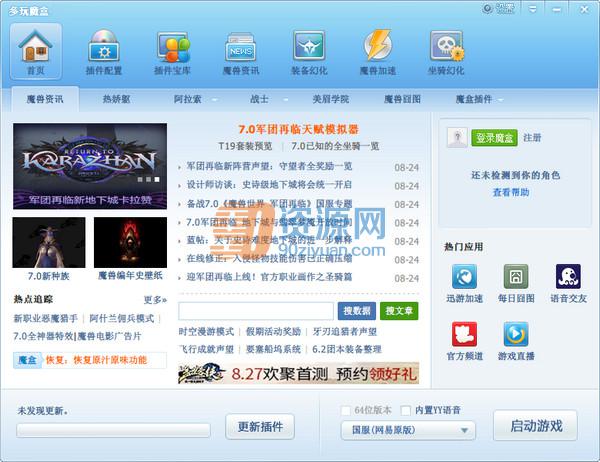Click the 注册 register link
Screen dimensions: 600x462
click(x=532, y=137)
